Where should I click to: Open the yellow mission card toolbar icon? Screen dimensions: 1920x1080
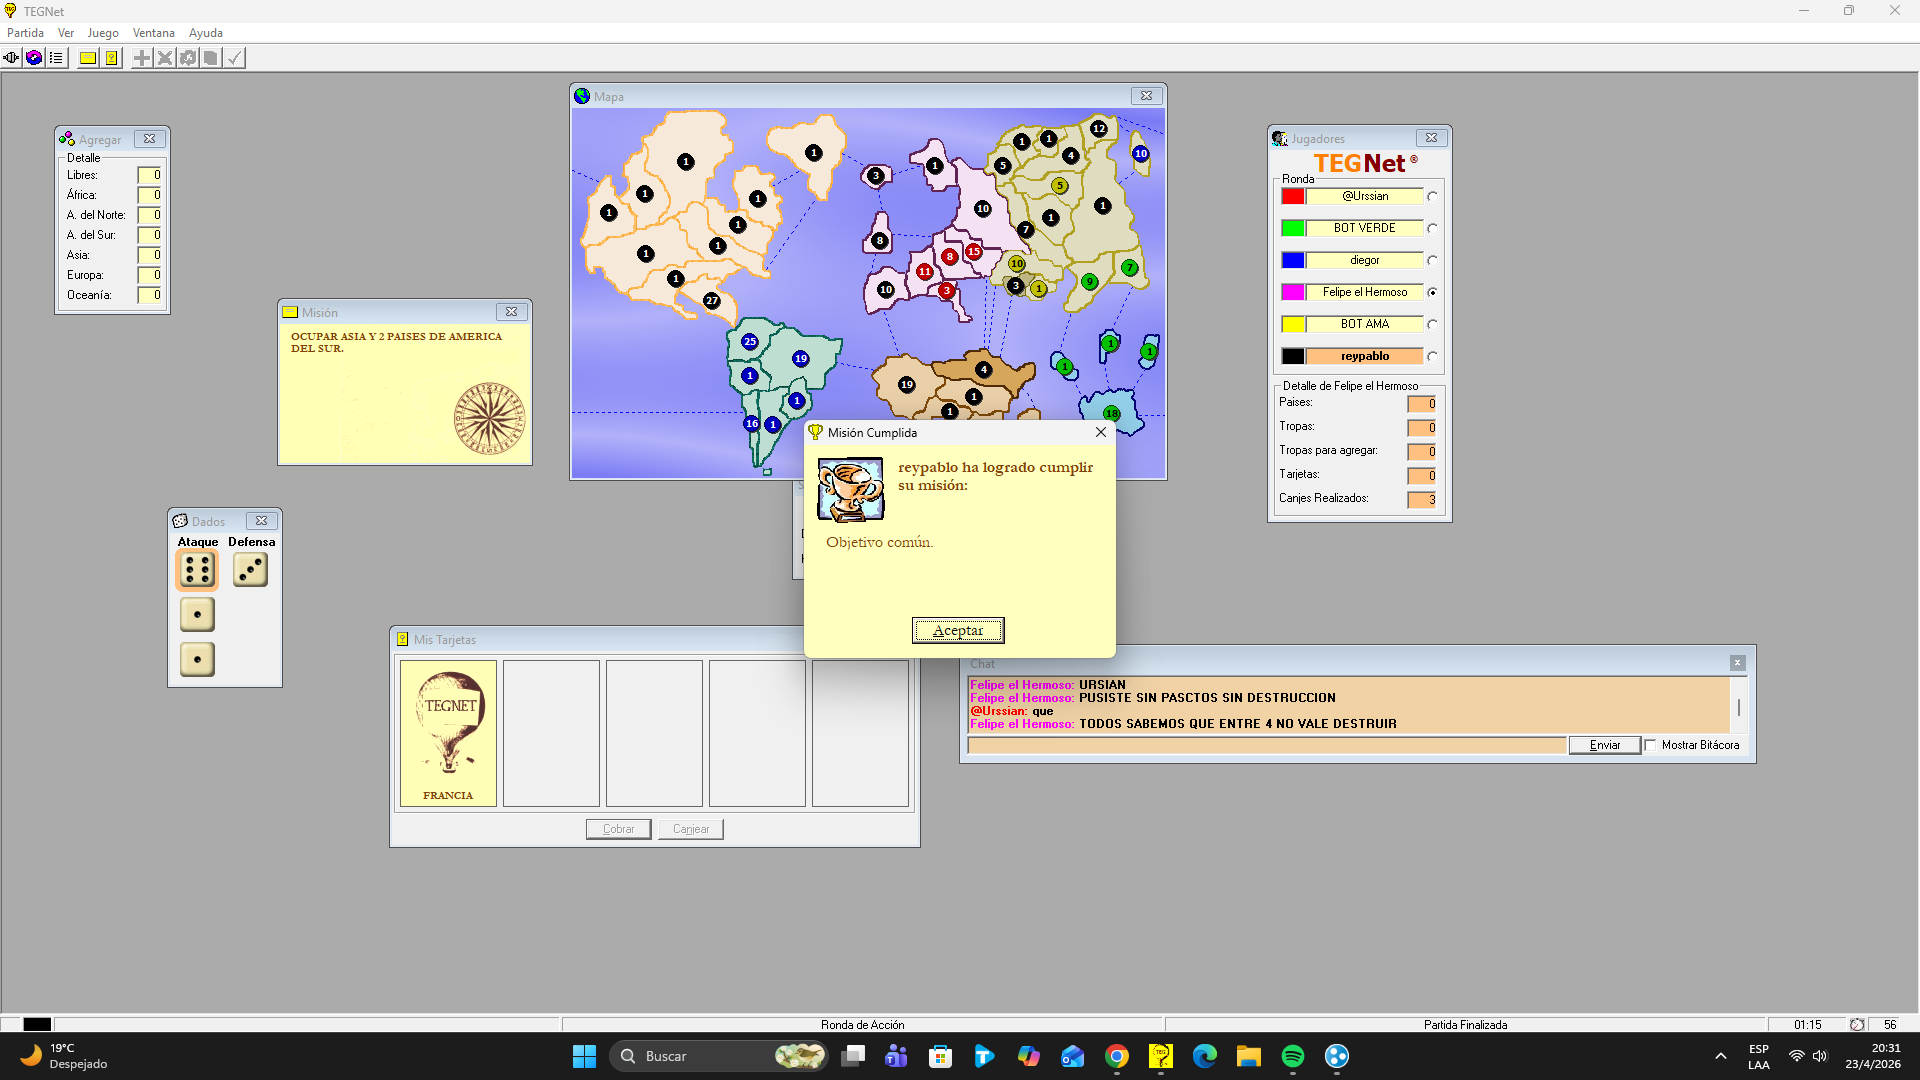88,58
